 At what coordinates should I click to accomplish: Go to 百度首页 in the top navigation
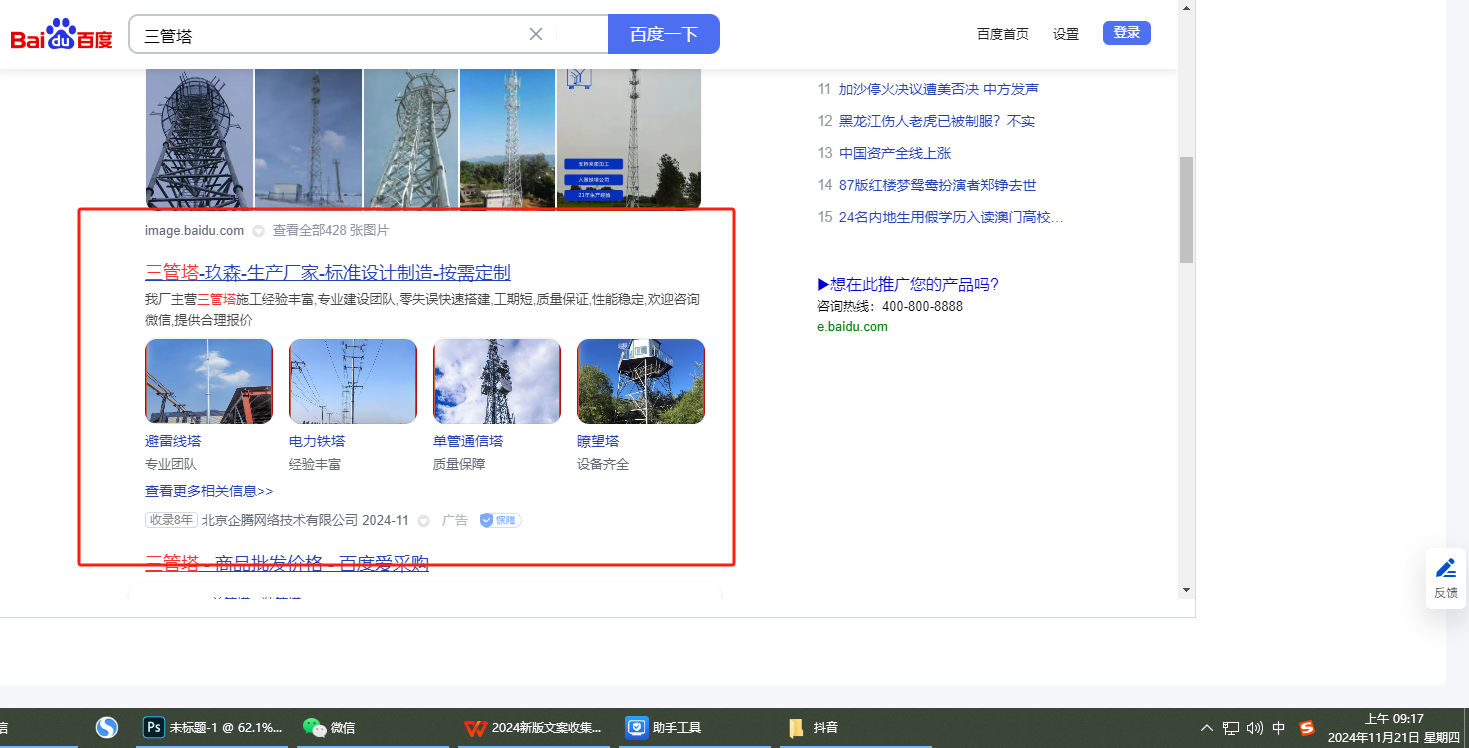tap(1002, 34)
